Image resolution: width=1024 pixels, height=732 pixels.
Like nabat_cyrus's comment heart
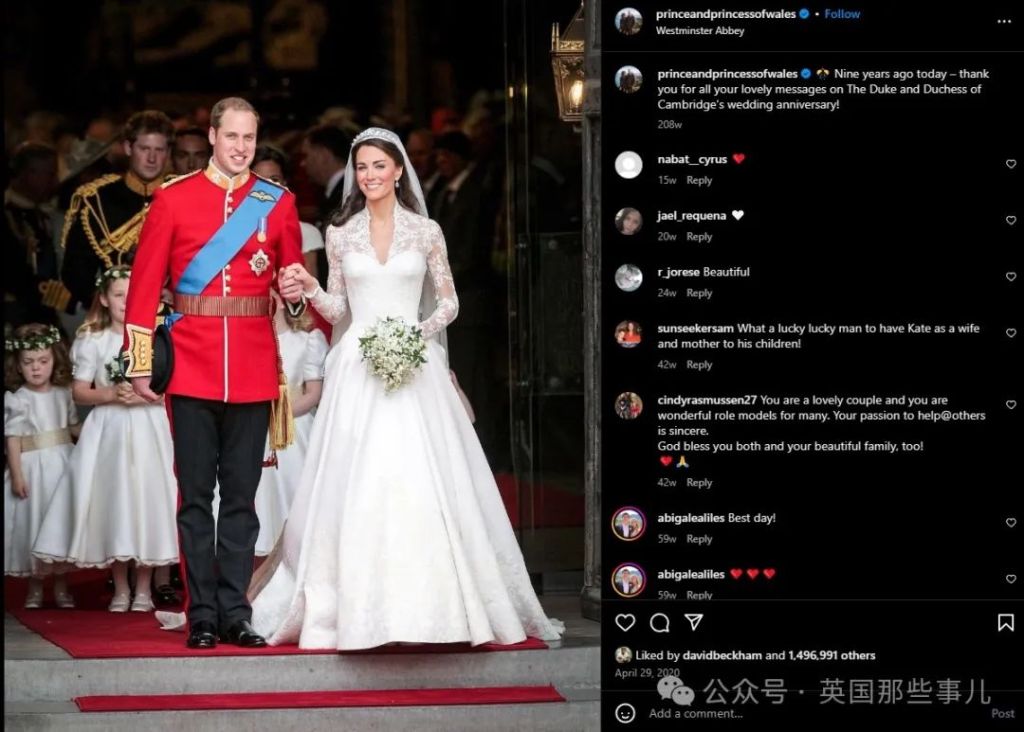(x=1011, y=164)
